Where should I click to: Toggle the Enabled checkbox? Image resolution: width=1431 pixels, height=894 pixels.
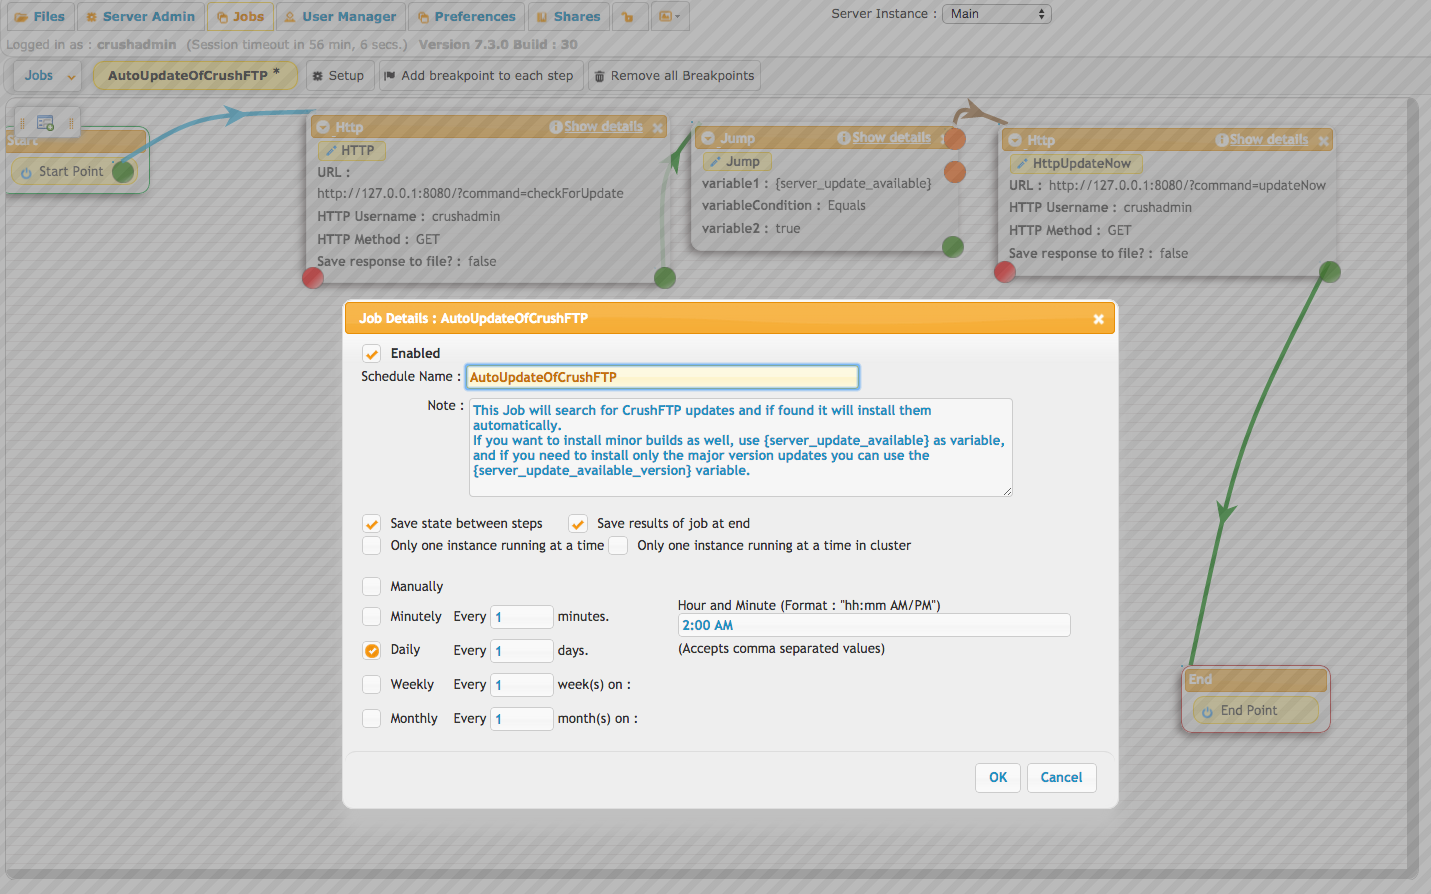click(x=372, y=354)
